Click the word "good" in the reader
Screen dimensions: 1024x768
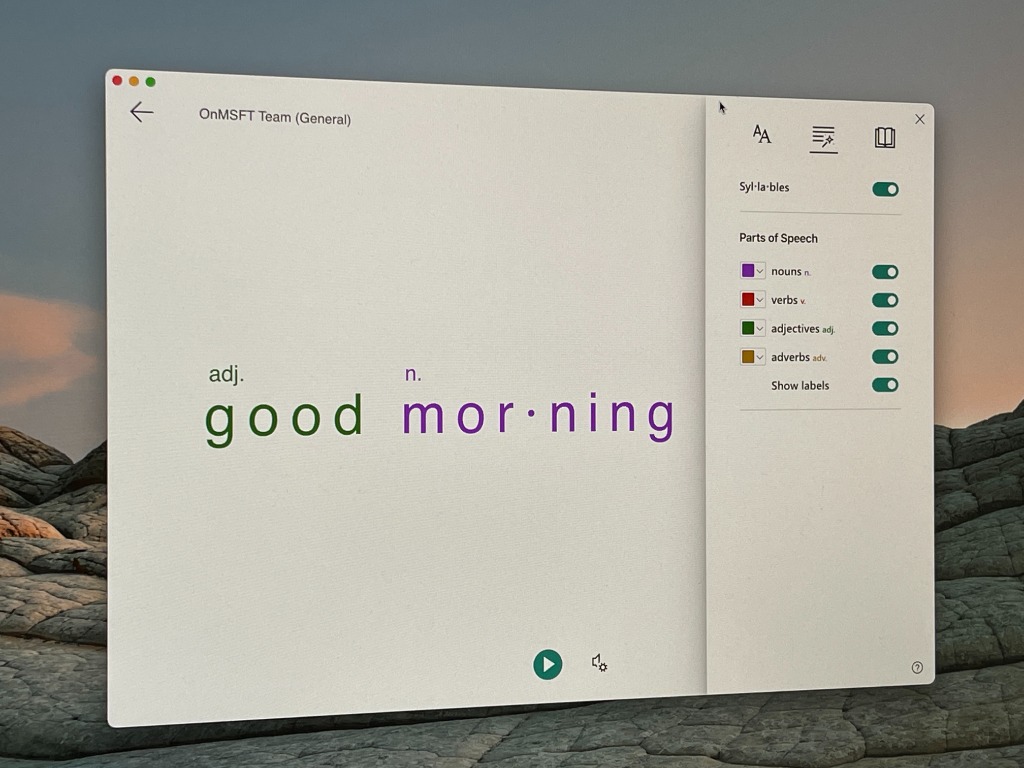[x=285, y=417]
